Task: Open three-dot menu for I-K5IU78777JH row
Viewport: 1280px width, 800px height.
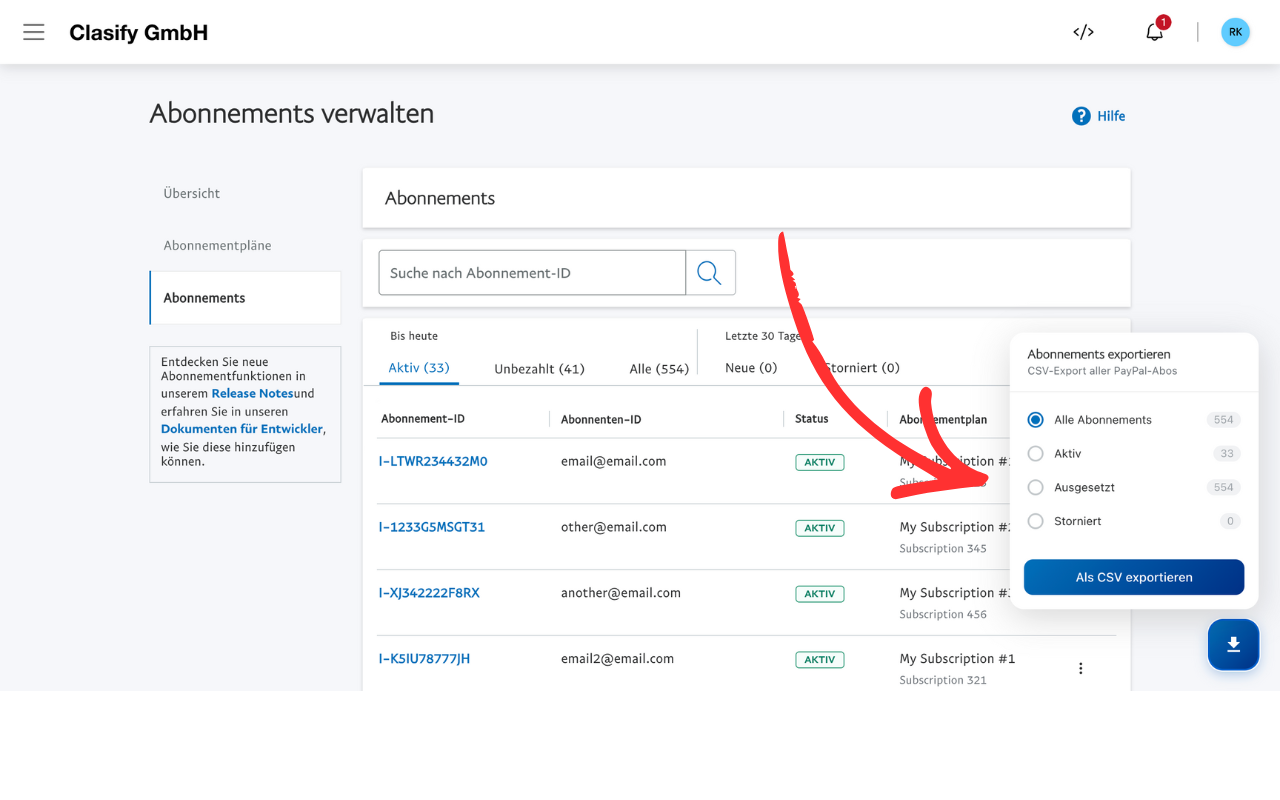Action: pyautogui.click(x=1080, y=668)
